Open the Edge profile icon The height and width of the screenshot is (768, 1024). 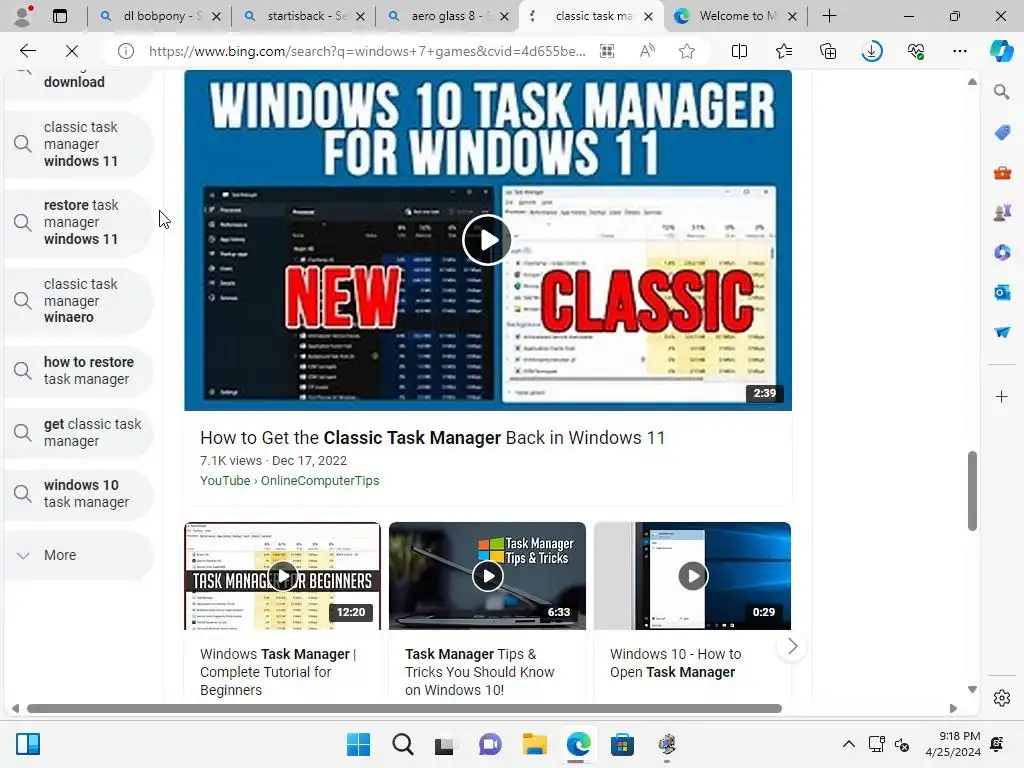24,16
